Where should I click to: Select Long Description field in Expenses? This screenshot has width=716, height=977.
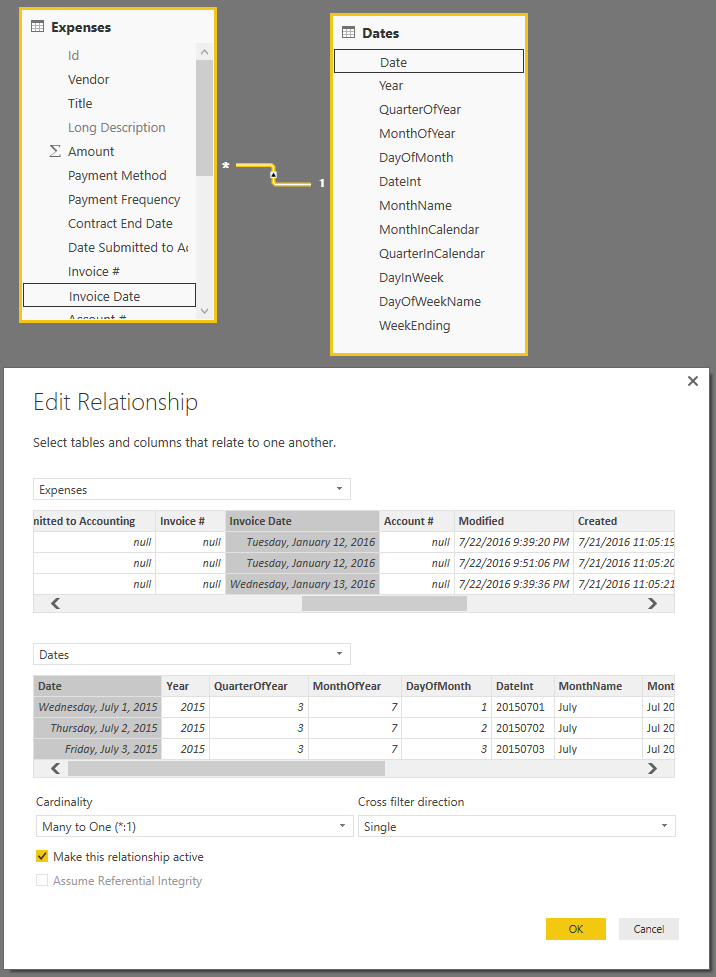tap(117, 127)
